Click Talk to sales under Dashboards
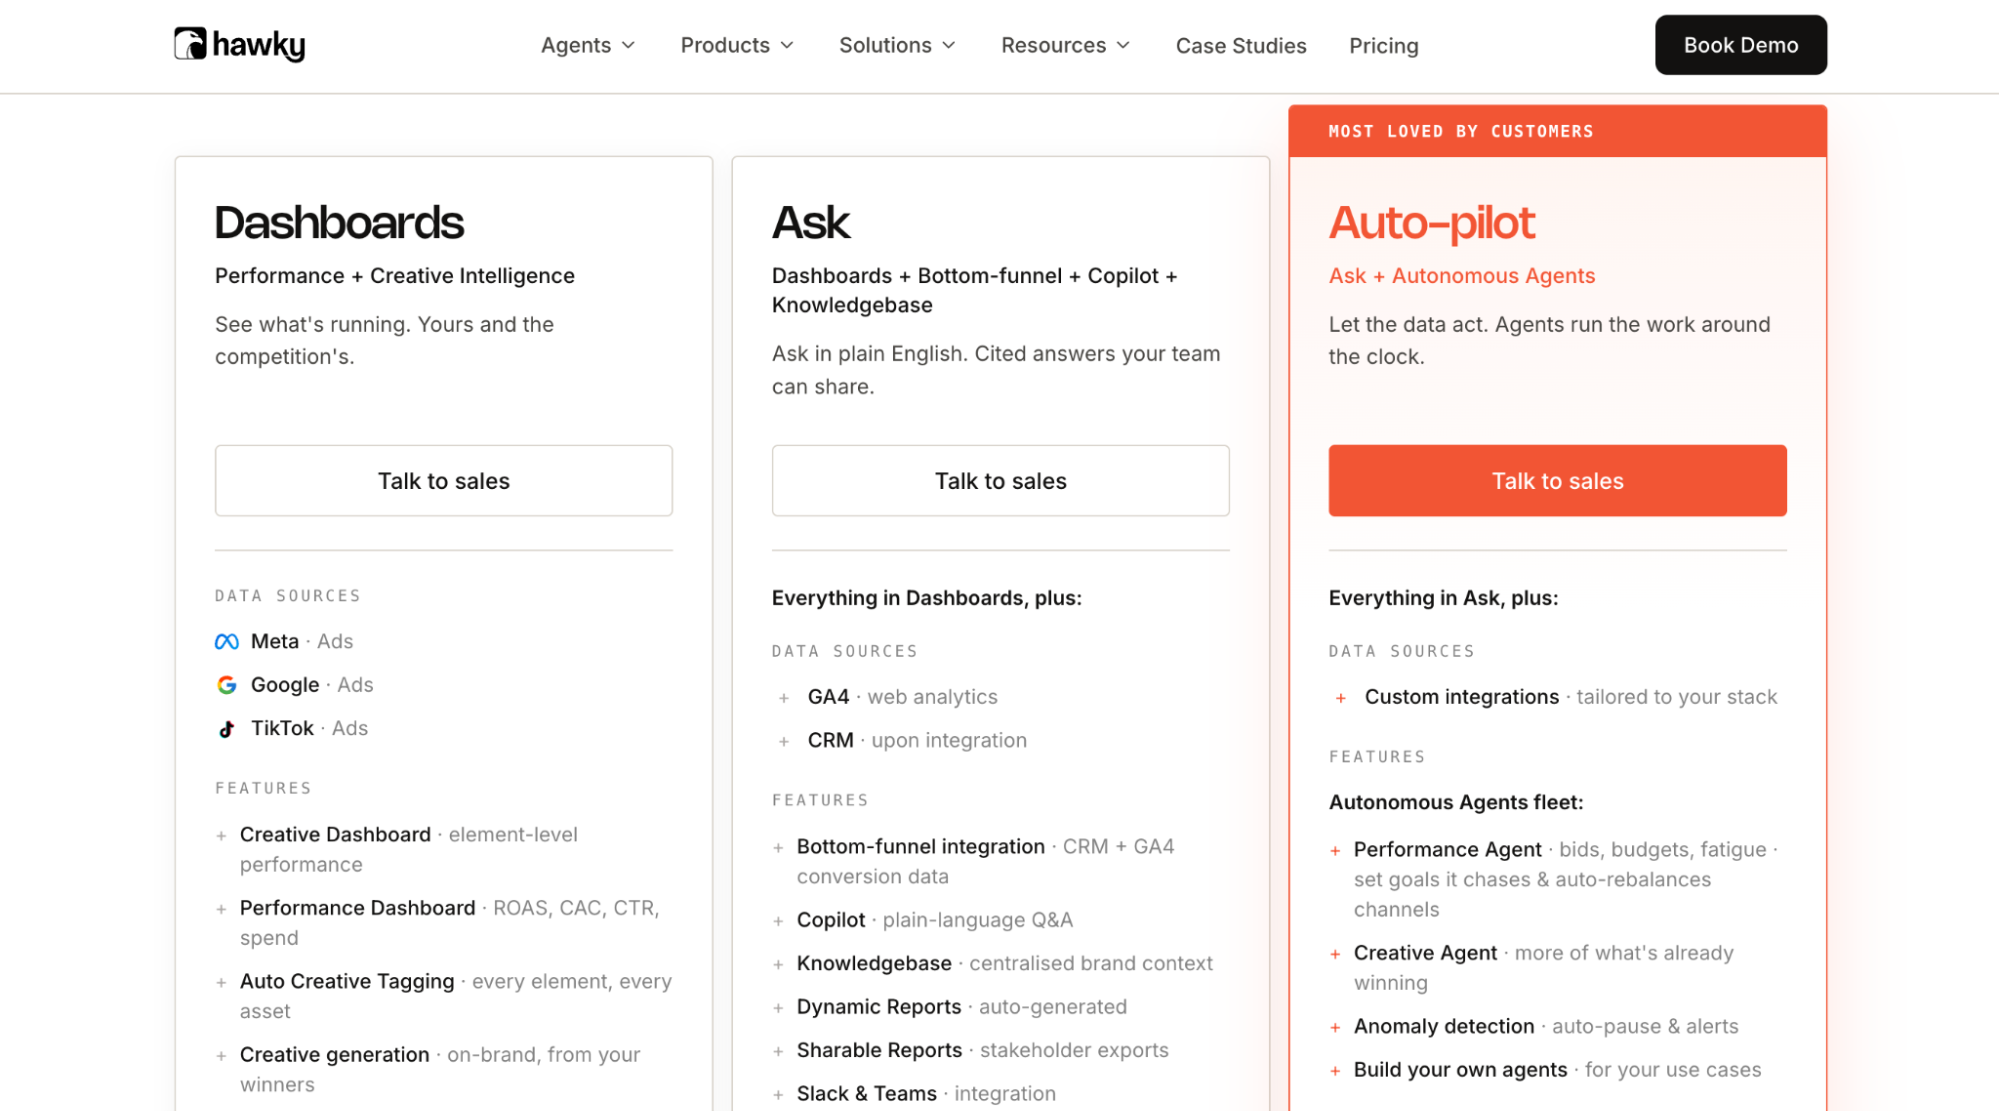 click(444, 481)
